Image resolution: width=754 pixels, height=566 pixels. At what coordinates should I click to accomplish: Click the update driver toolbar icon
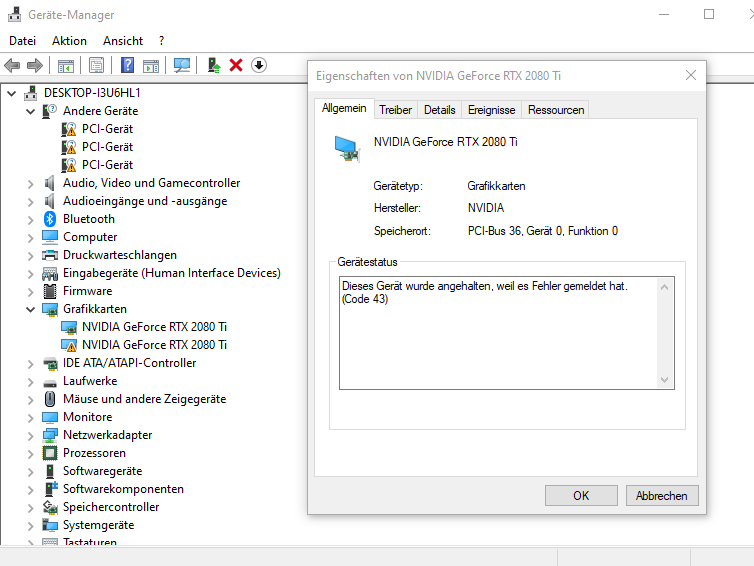(214, 65)
